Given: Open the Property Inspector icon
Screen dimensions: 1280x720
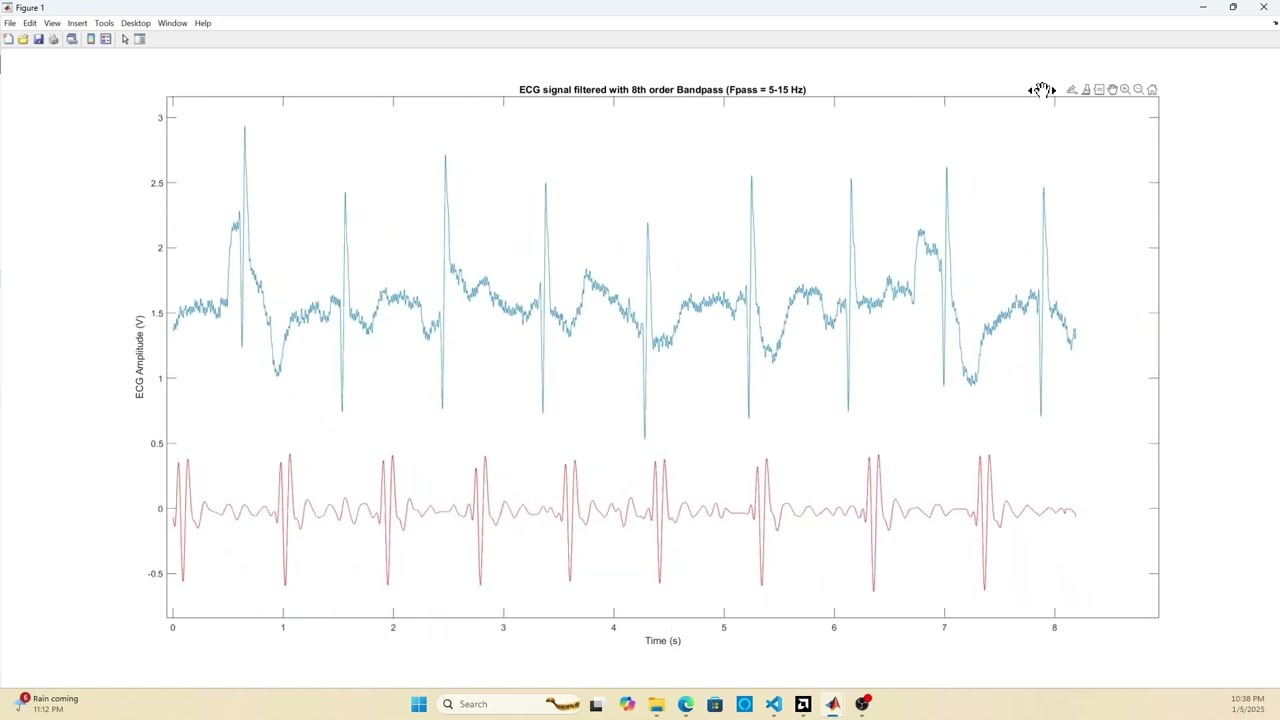Looking at the screenshot, I should (140, 39).
